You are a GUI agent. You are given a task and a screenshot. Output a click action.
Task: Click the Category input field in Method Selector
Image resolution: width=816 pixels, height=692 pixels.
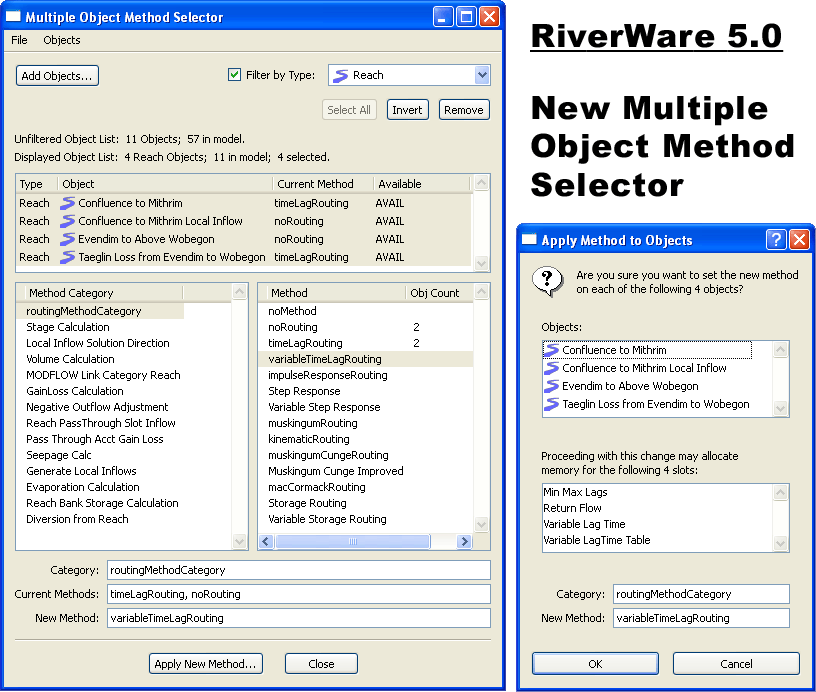(299, 570)
